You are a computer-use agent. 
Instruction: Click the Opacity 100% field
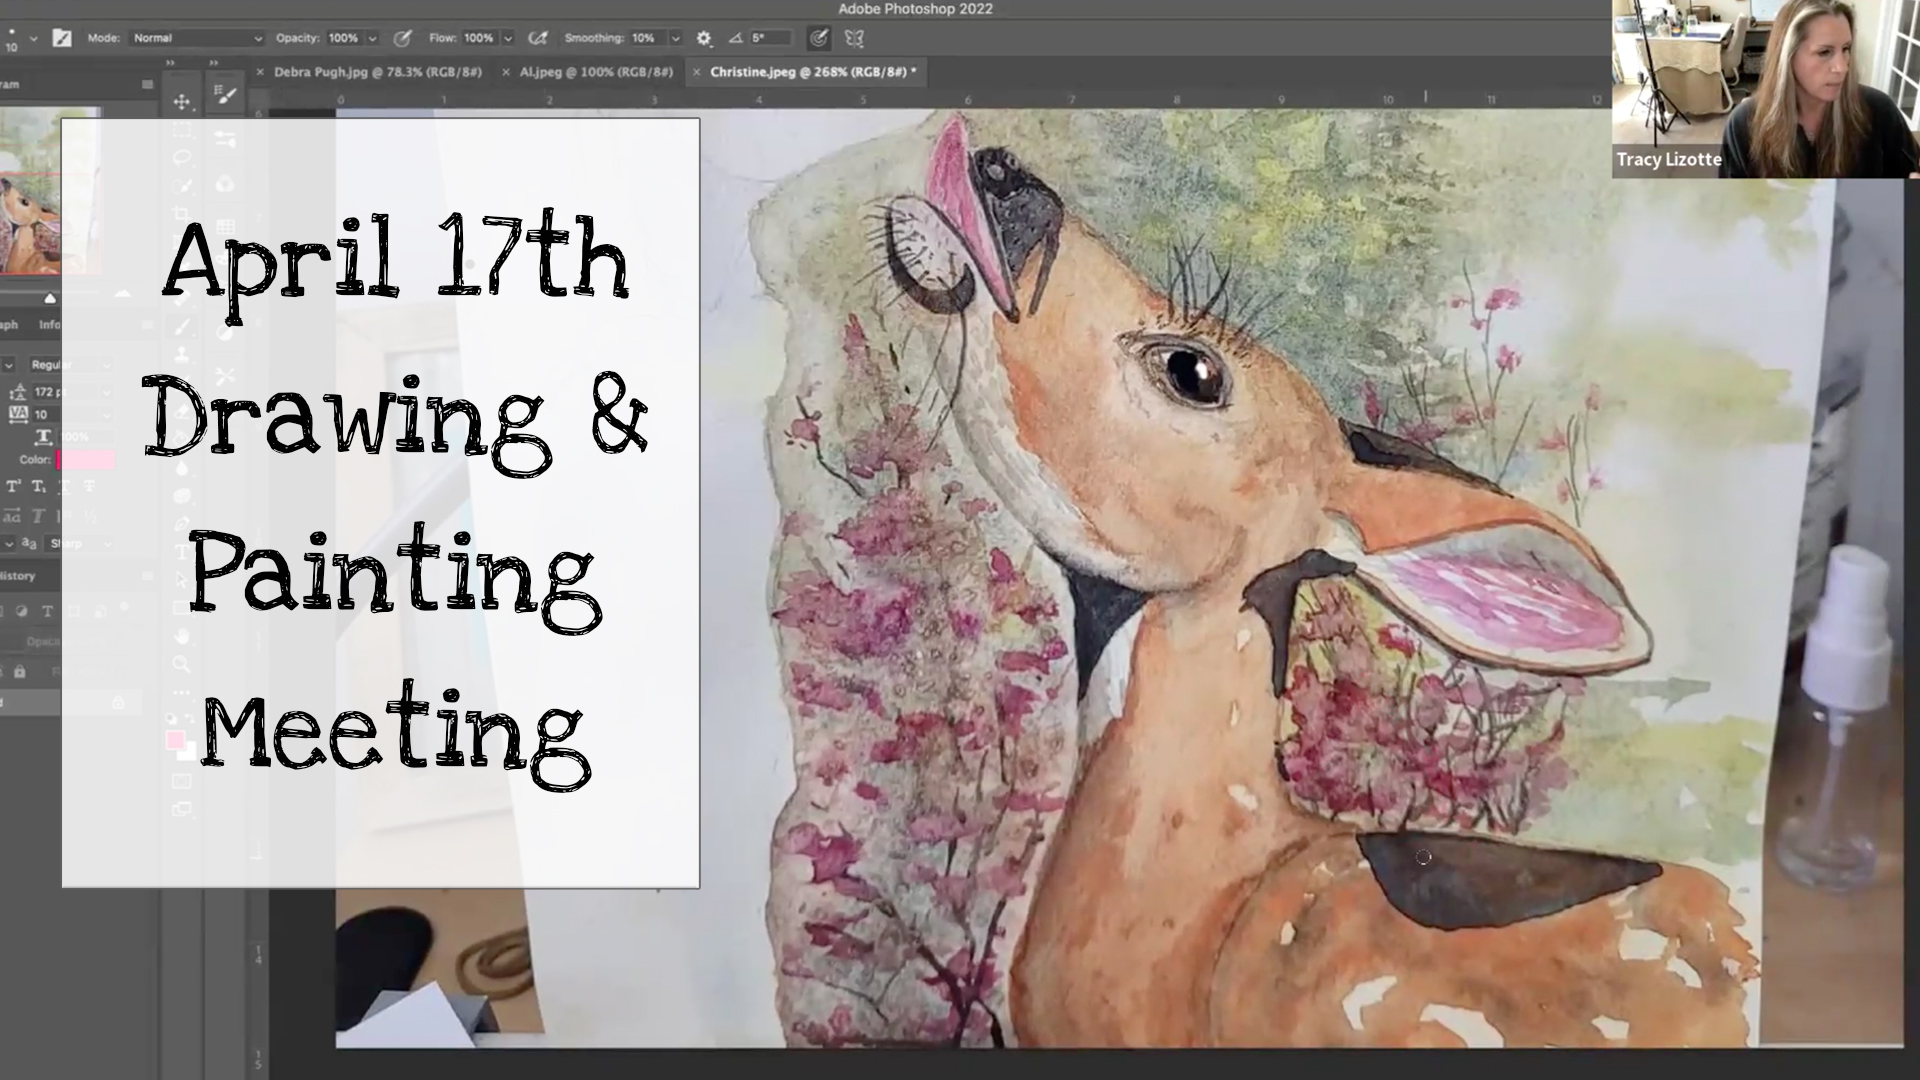344,38
